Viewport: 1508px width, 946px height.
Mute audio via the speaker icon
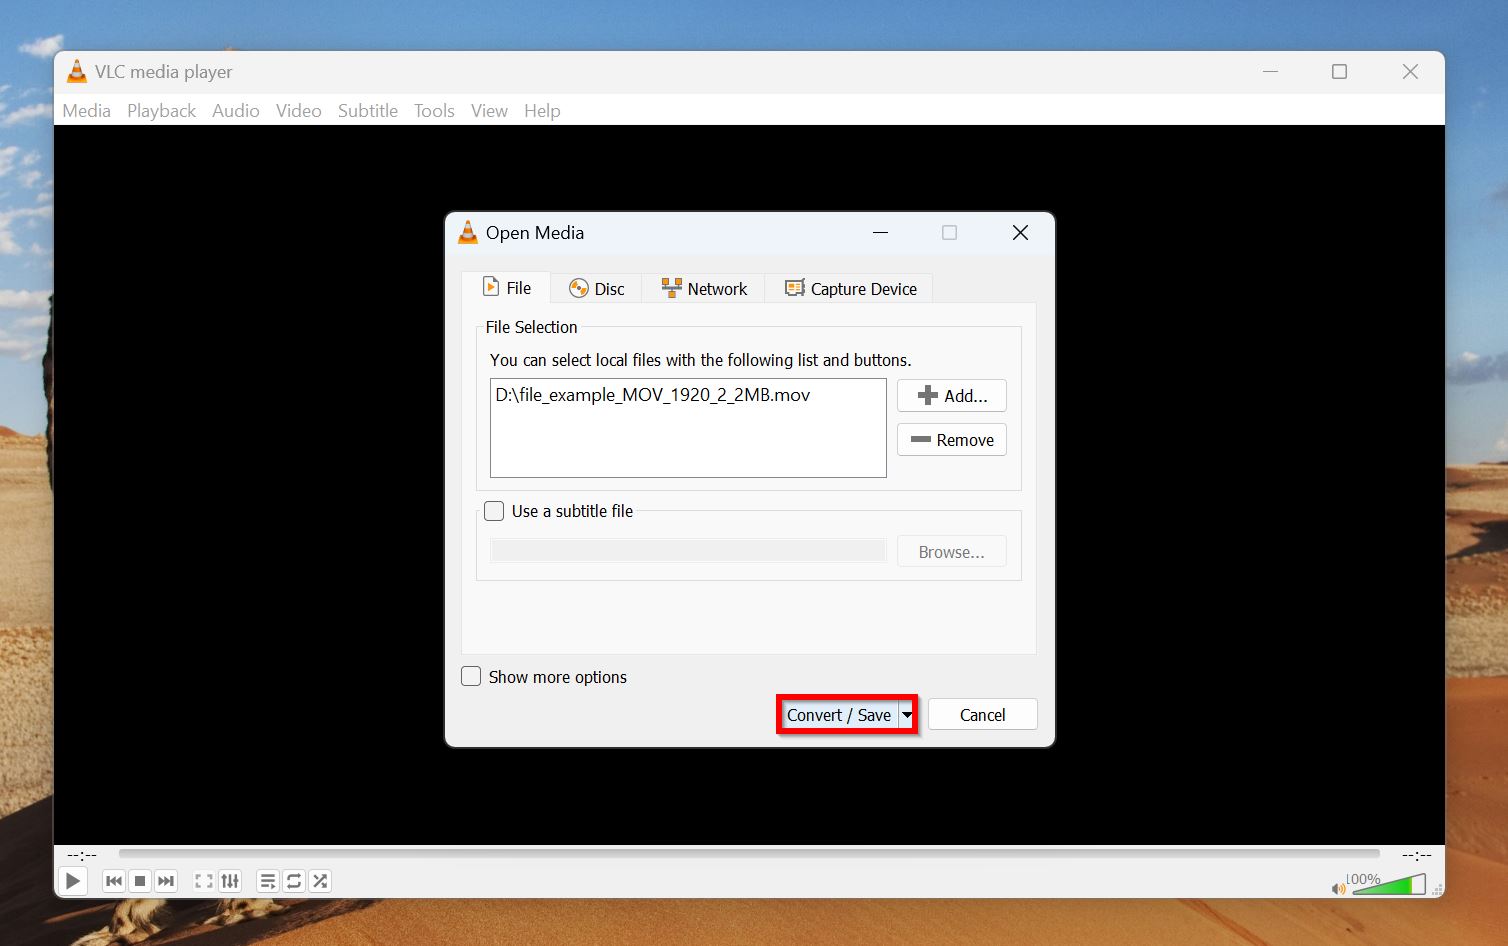pyautogui.click(x=1338, y=888)
